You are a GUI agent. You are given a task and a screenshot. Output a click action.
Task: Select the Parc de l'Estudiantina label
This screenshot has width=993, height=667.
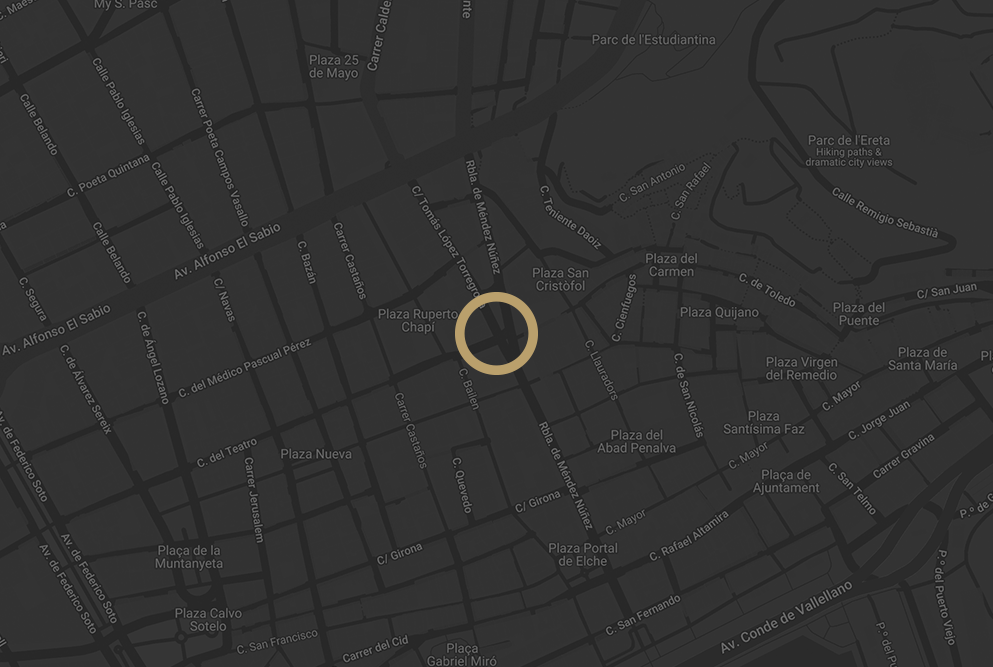(654, 40)
